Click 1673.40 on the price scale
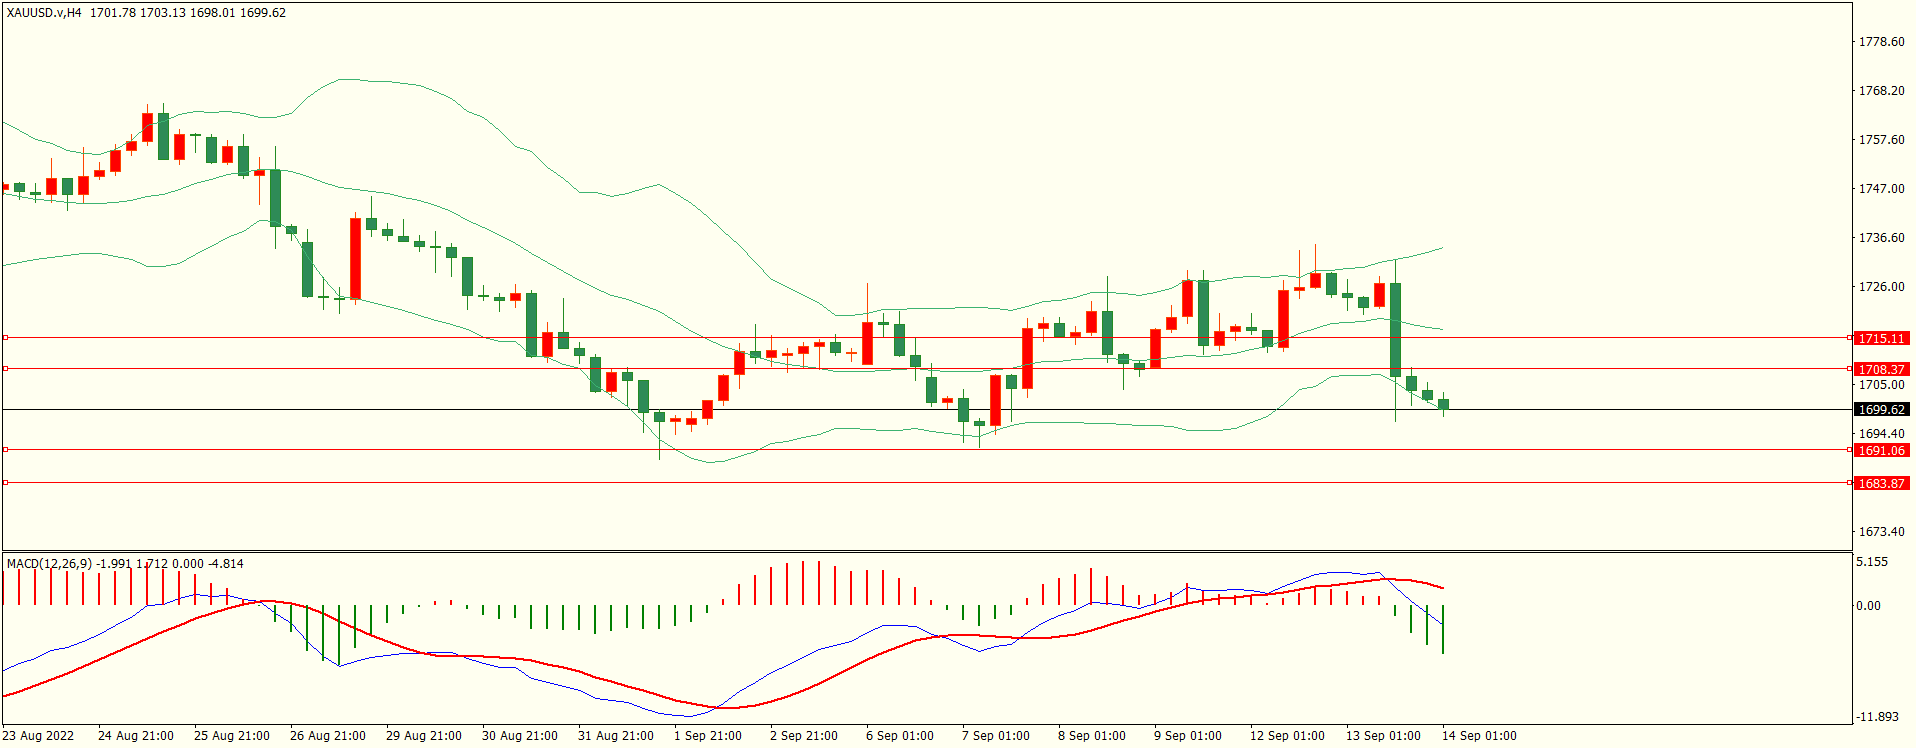The image size is (1916, 748). [1881, 532]
